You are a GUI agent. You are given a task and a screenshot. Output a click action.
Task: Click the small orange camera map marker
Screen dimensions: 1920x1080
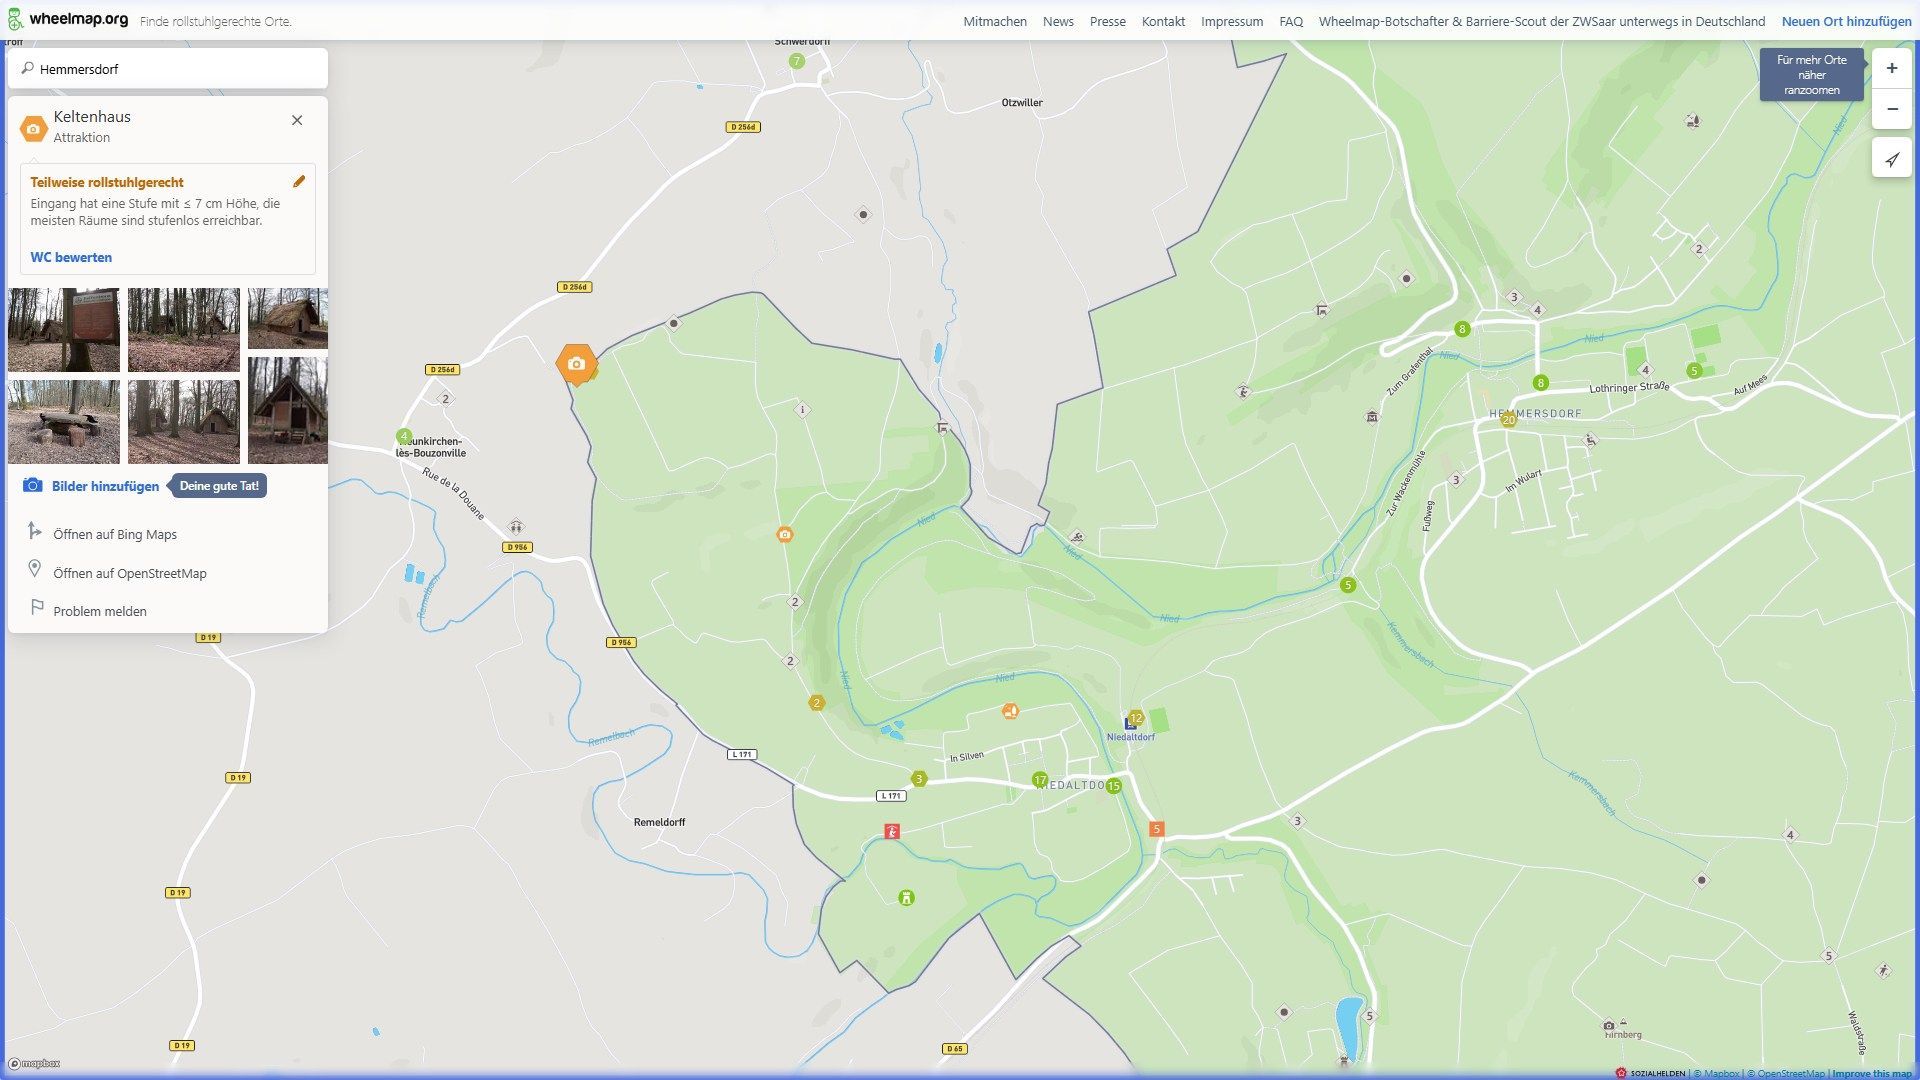pos(785,535)
